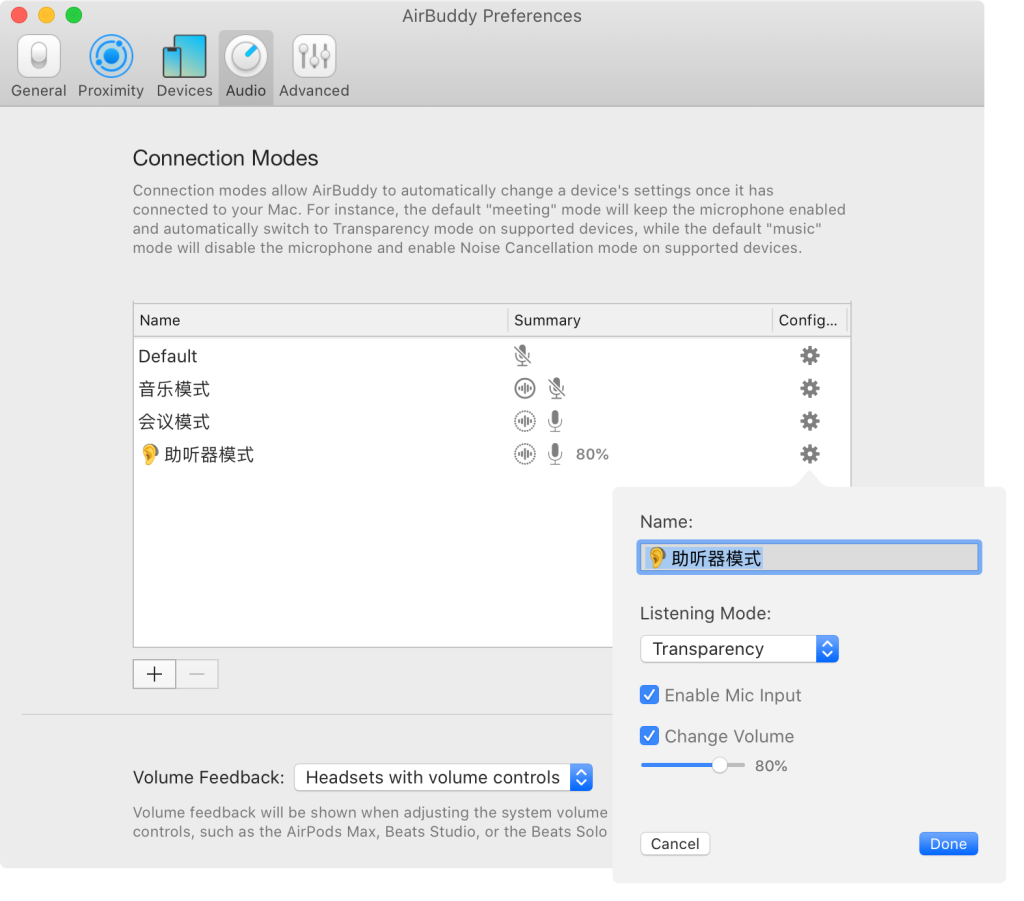This screenshot has height=901, width=1024.
Task: Click the gear icon for Default mode
Action: tap(809, 356)
